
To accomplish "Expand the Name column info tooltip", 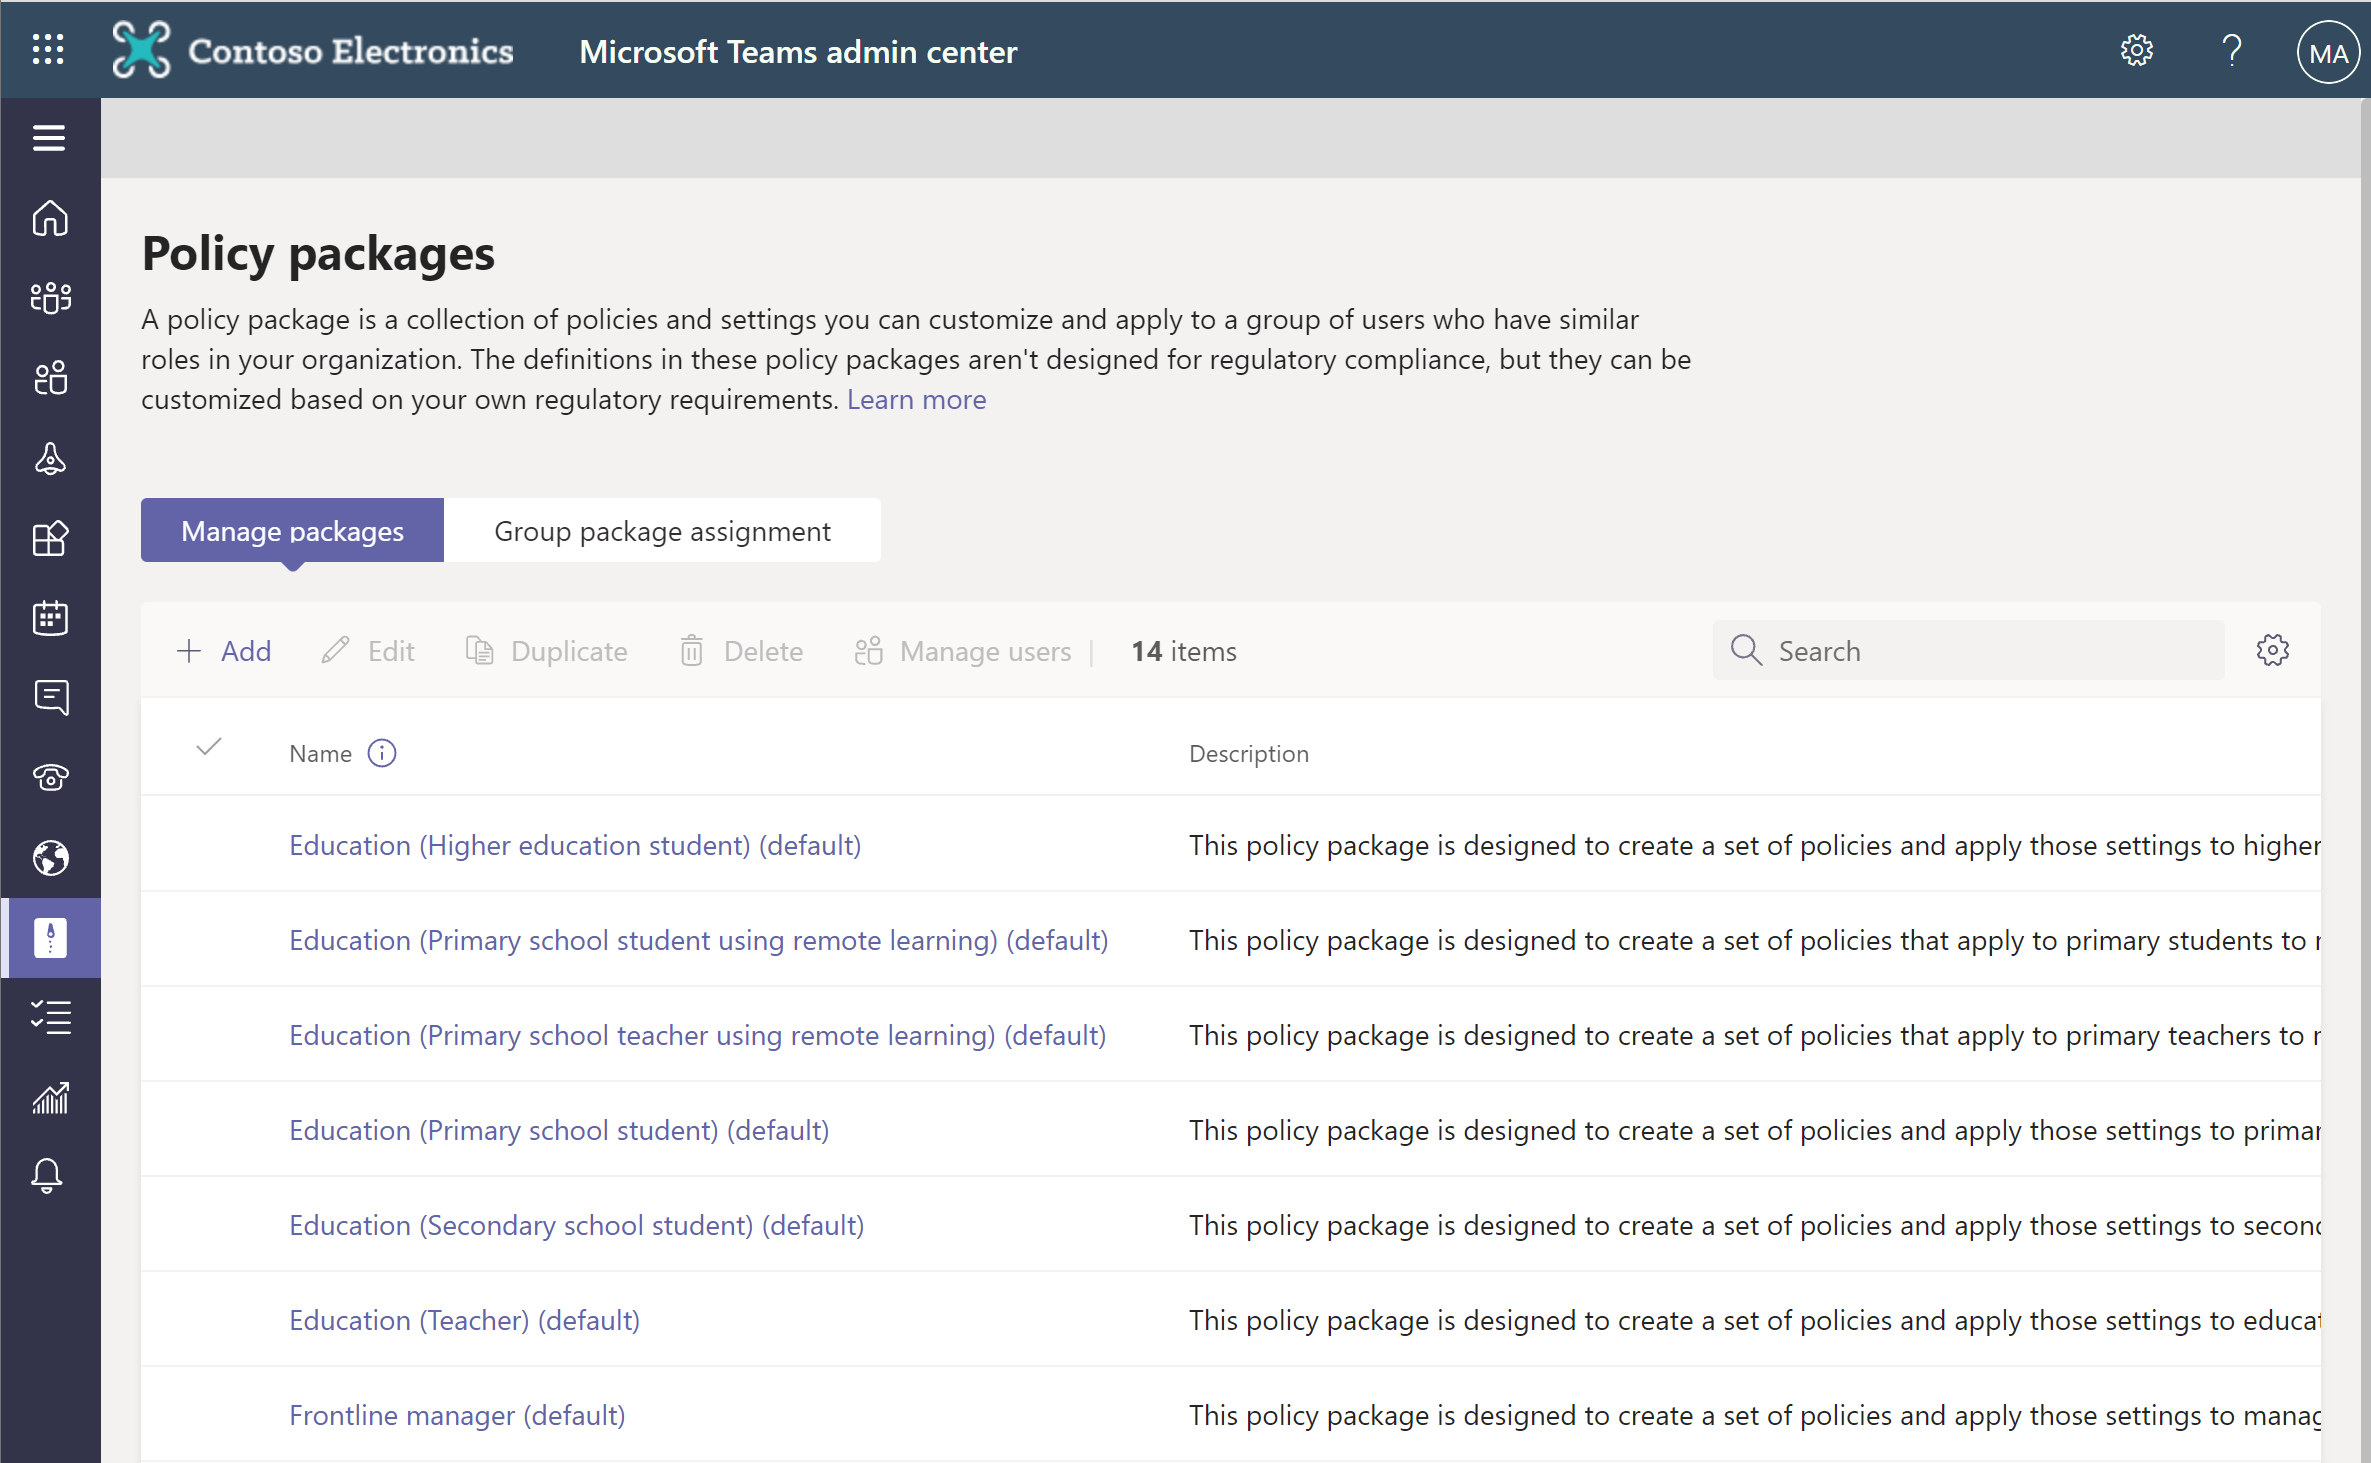I will click(381, 754).
